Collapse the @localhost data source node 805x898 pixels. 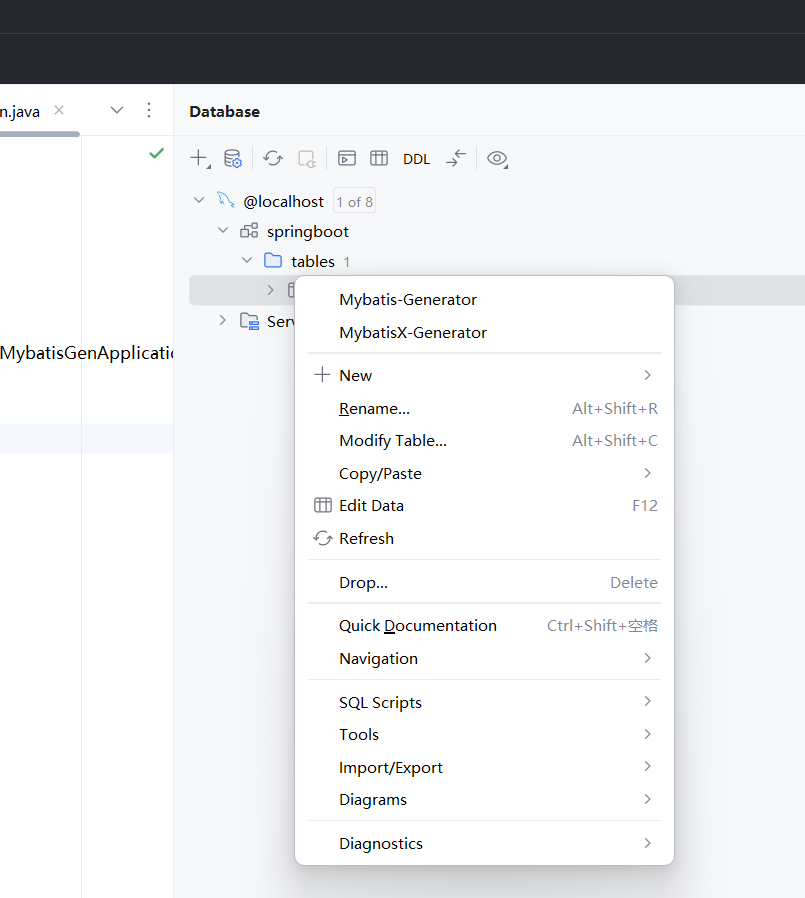tap(199, 200)
